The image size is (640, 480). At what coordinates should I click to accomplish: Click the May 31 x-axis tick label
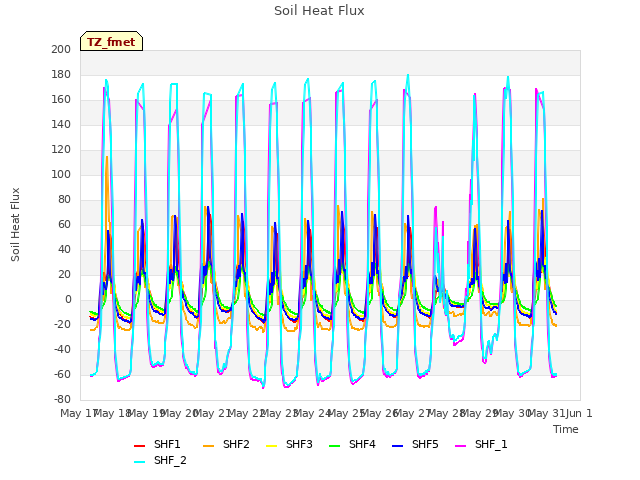[x=546, y=413]
